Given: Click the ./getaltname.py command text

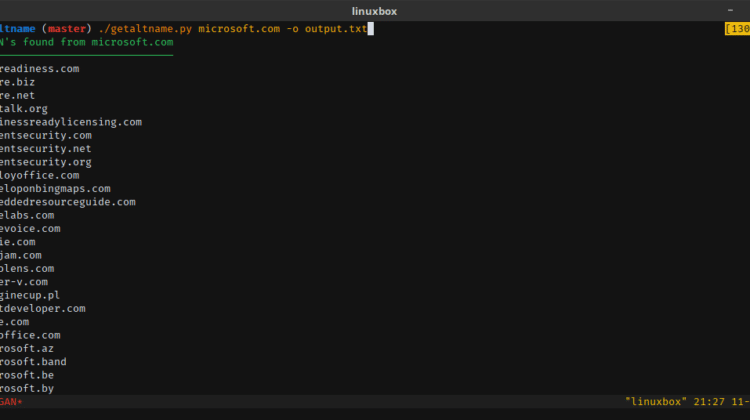Looking at the screenshot, I should coord(145,29).
